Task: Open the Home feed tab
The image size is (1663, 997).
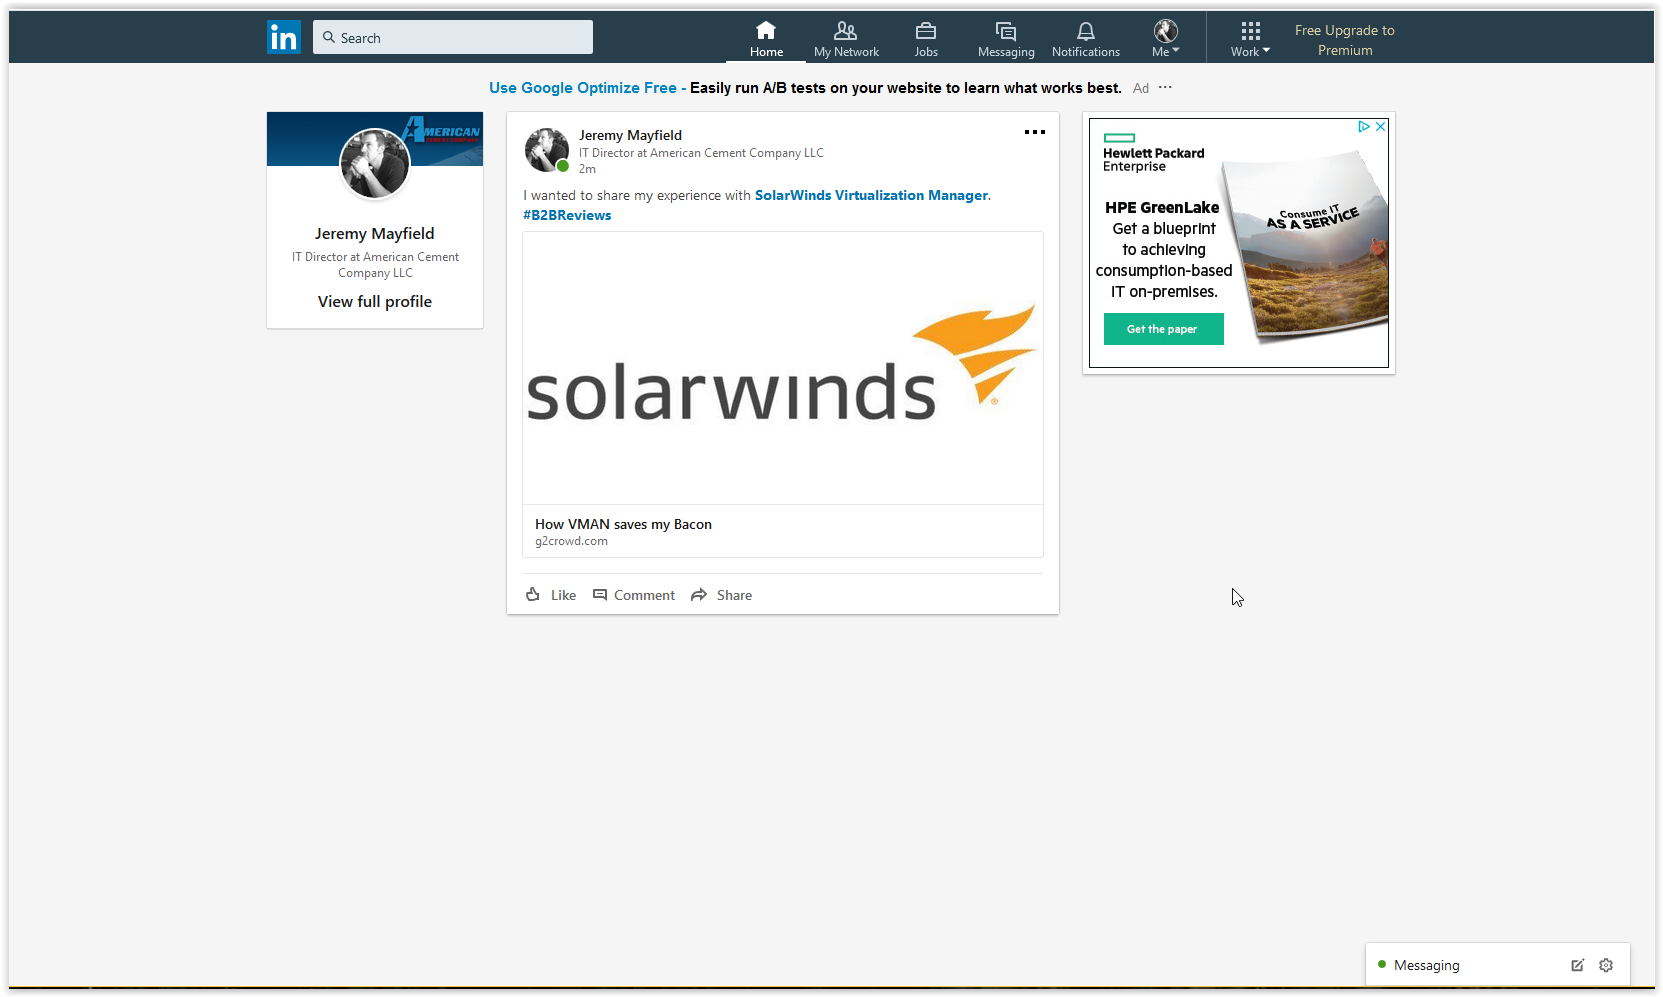Action: click(x=766, y=39)
